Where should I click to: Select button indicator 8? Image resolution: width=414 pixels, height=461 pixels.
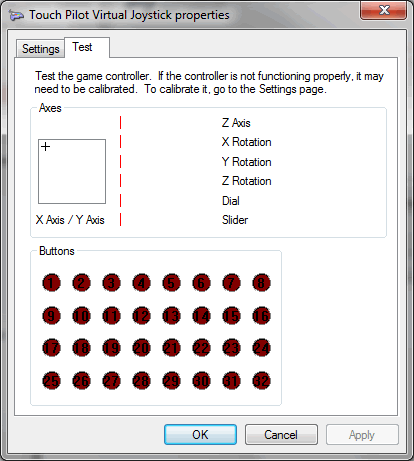point(261,283)
